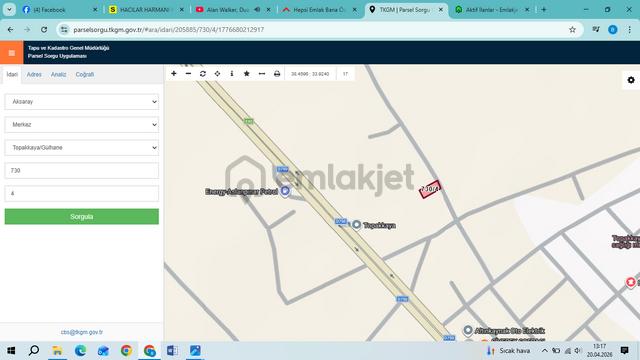Click the star favorites icon
The width and height of the screenshot is (640, 360).
pos(247,73)
